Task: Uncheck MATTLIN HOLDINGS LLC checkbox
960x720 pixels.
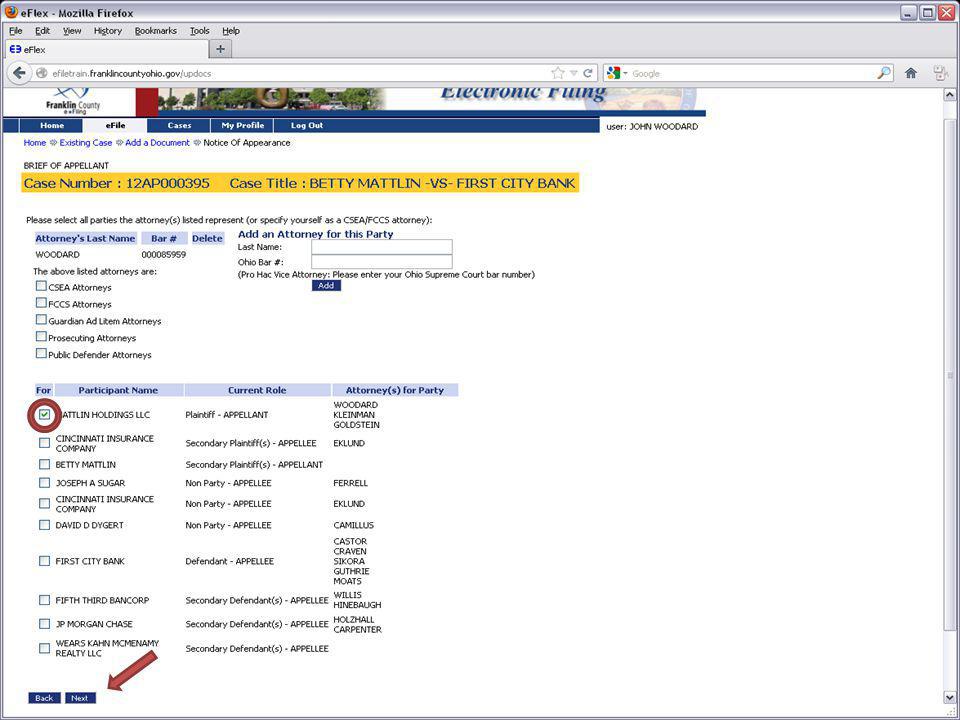Action: tap(44, 414)
